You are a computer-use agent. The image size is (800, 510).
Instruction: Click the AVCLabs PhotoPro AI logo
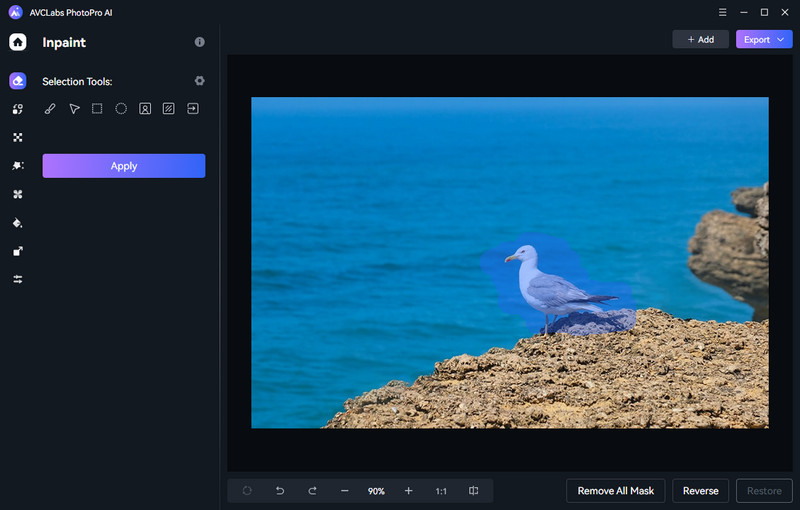tap(16, 12)
